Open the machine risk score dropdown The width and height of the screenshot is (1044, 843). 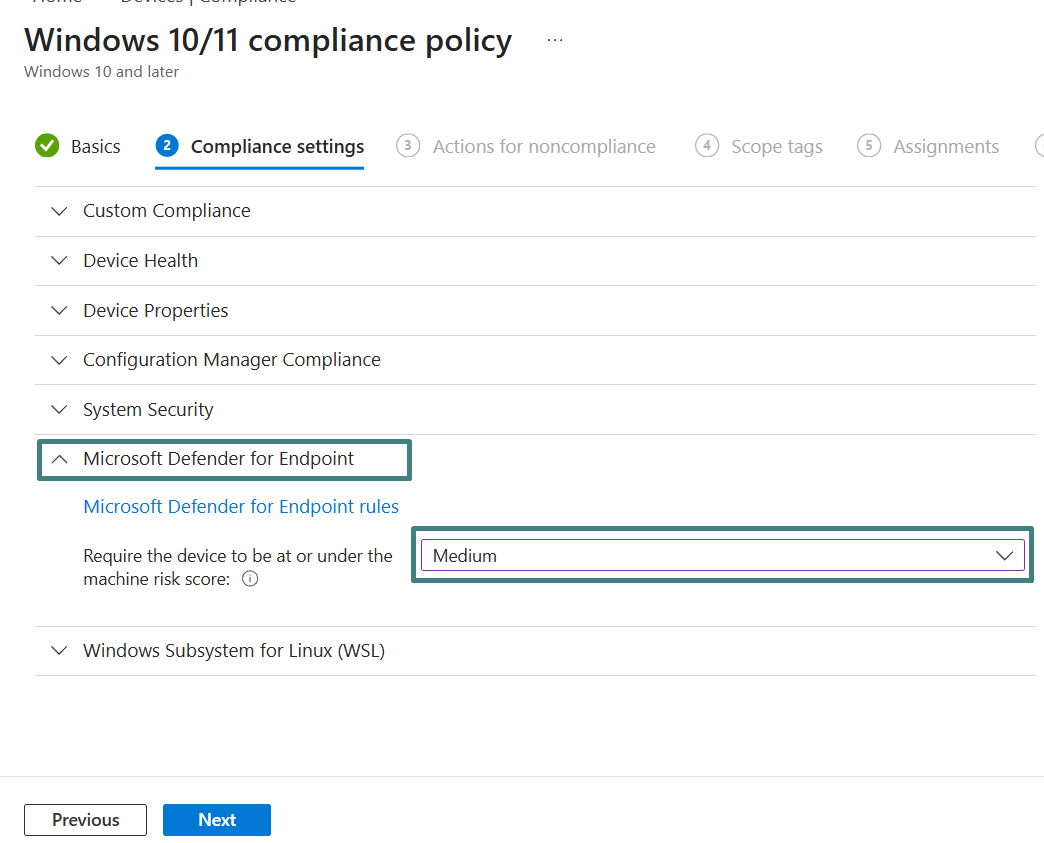point(722,556)
